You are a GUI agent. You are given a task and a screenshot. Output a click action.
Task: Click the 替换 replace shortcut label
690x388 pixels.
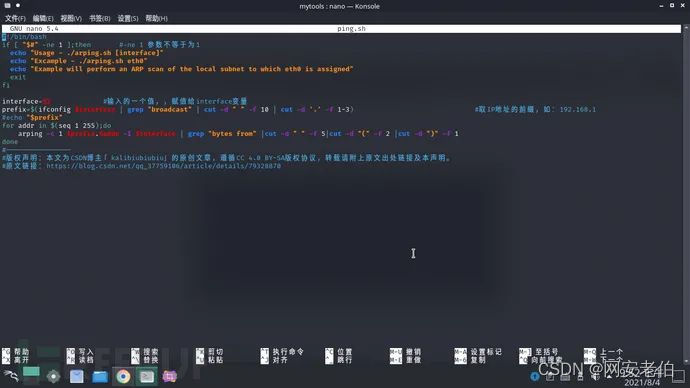click(150, 360)
